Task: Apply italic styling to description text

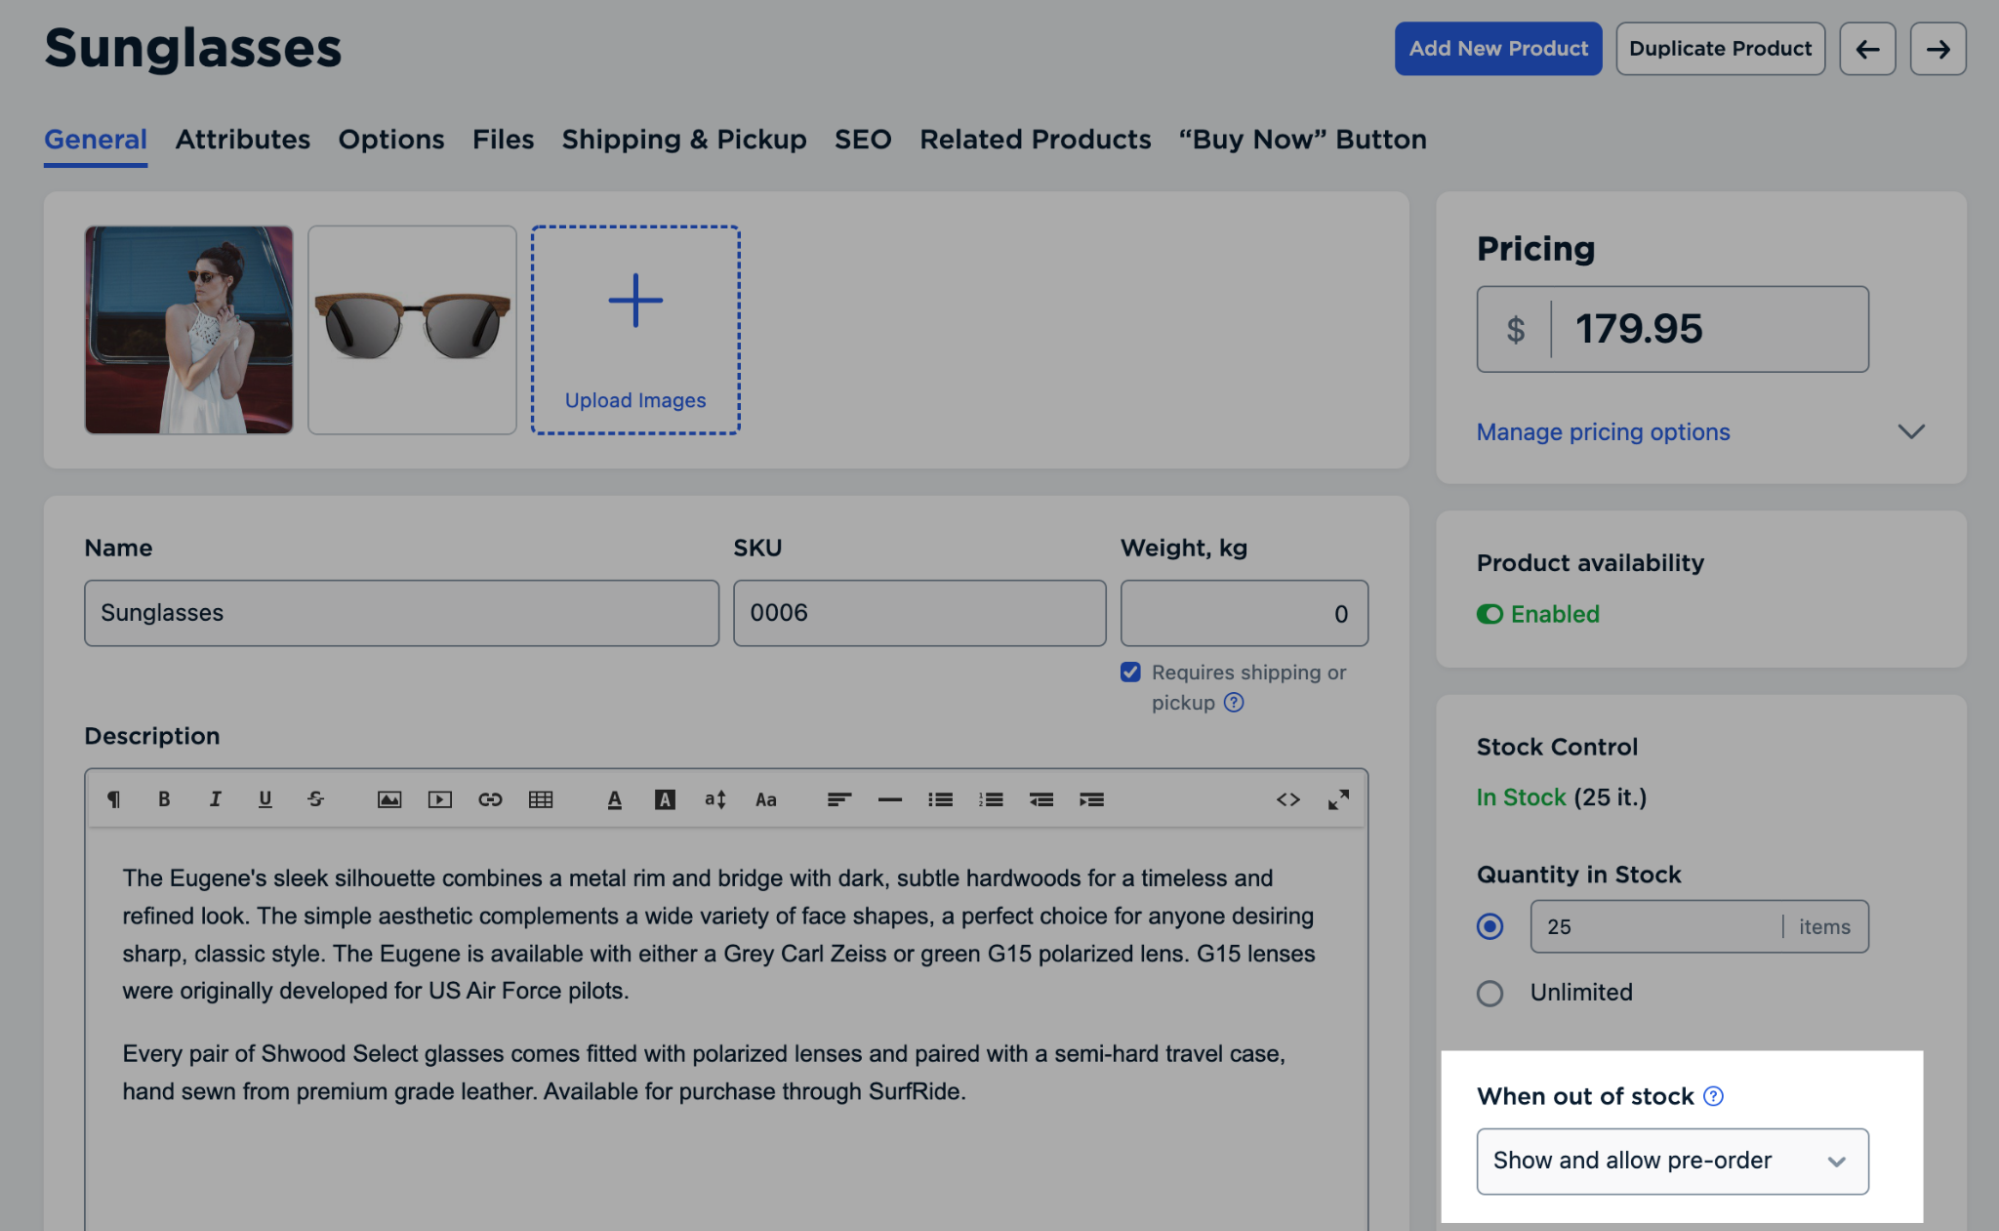Action: pyautogui.click(x=215, y=799)
